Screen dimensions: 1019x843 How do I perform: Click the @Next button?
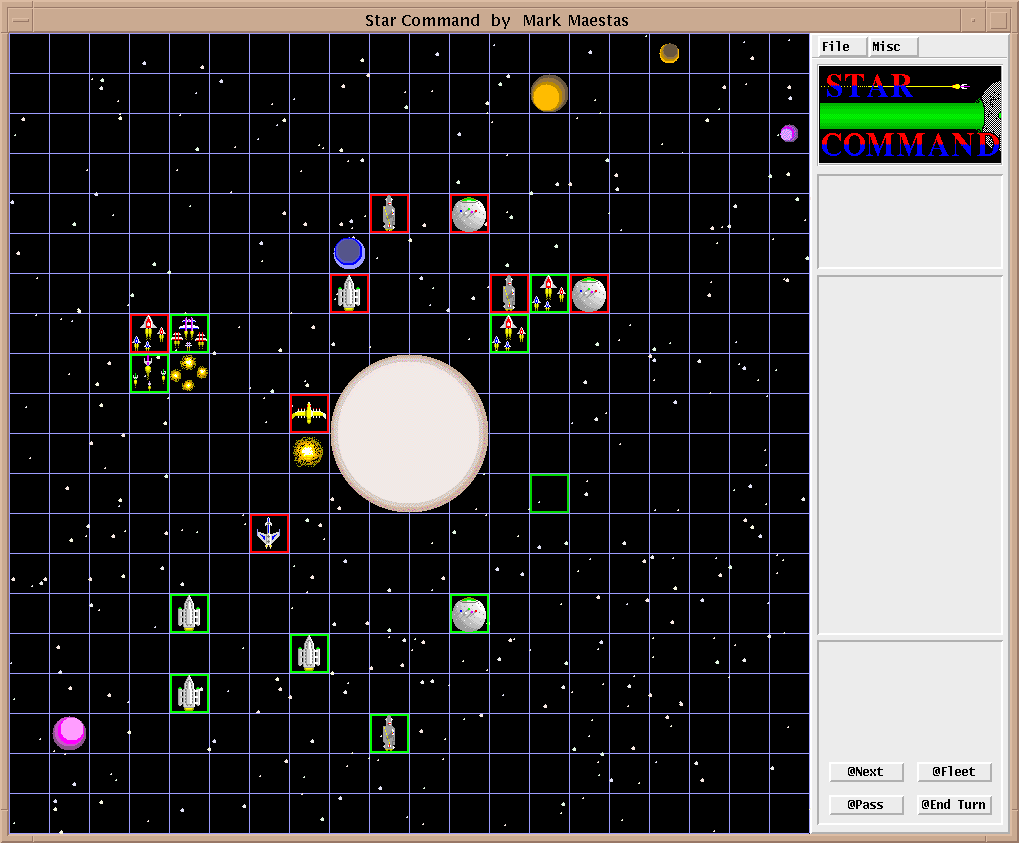click(x=866, y=772)
